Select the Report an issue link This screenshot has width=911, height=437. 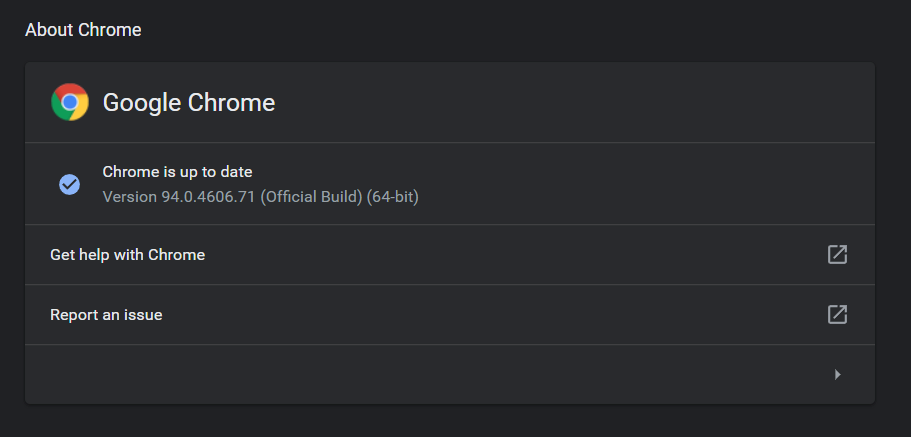[x=106, y=315]
